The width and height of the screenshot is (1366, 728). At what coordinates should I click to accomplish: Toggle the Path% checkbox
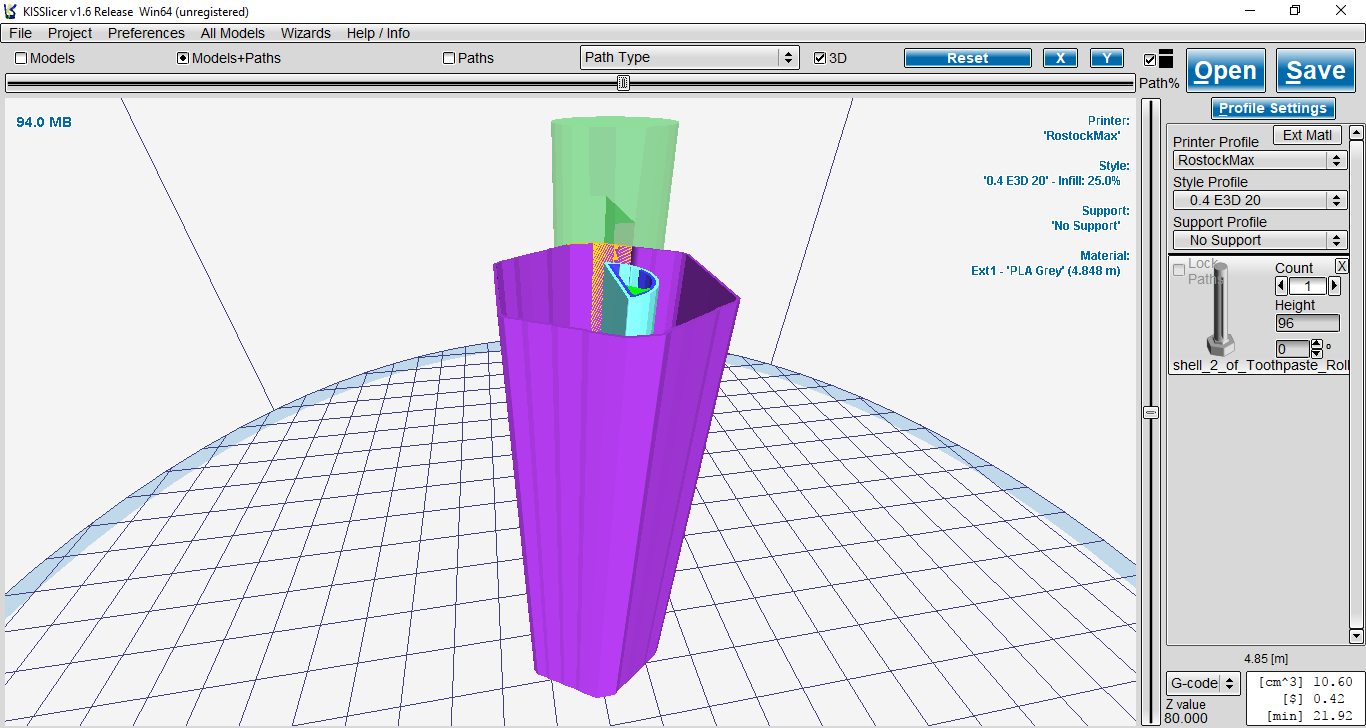(x=1149, y=60)
